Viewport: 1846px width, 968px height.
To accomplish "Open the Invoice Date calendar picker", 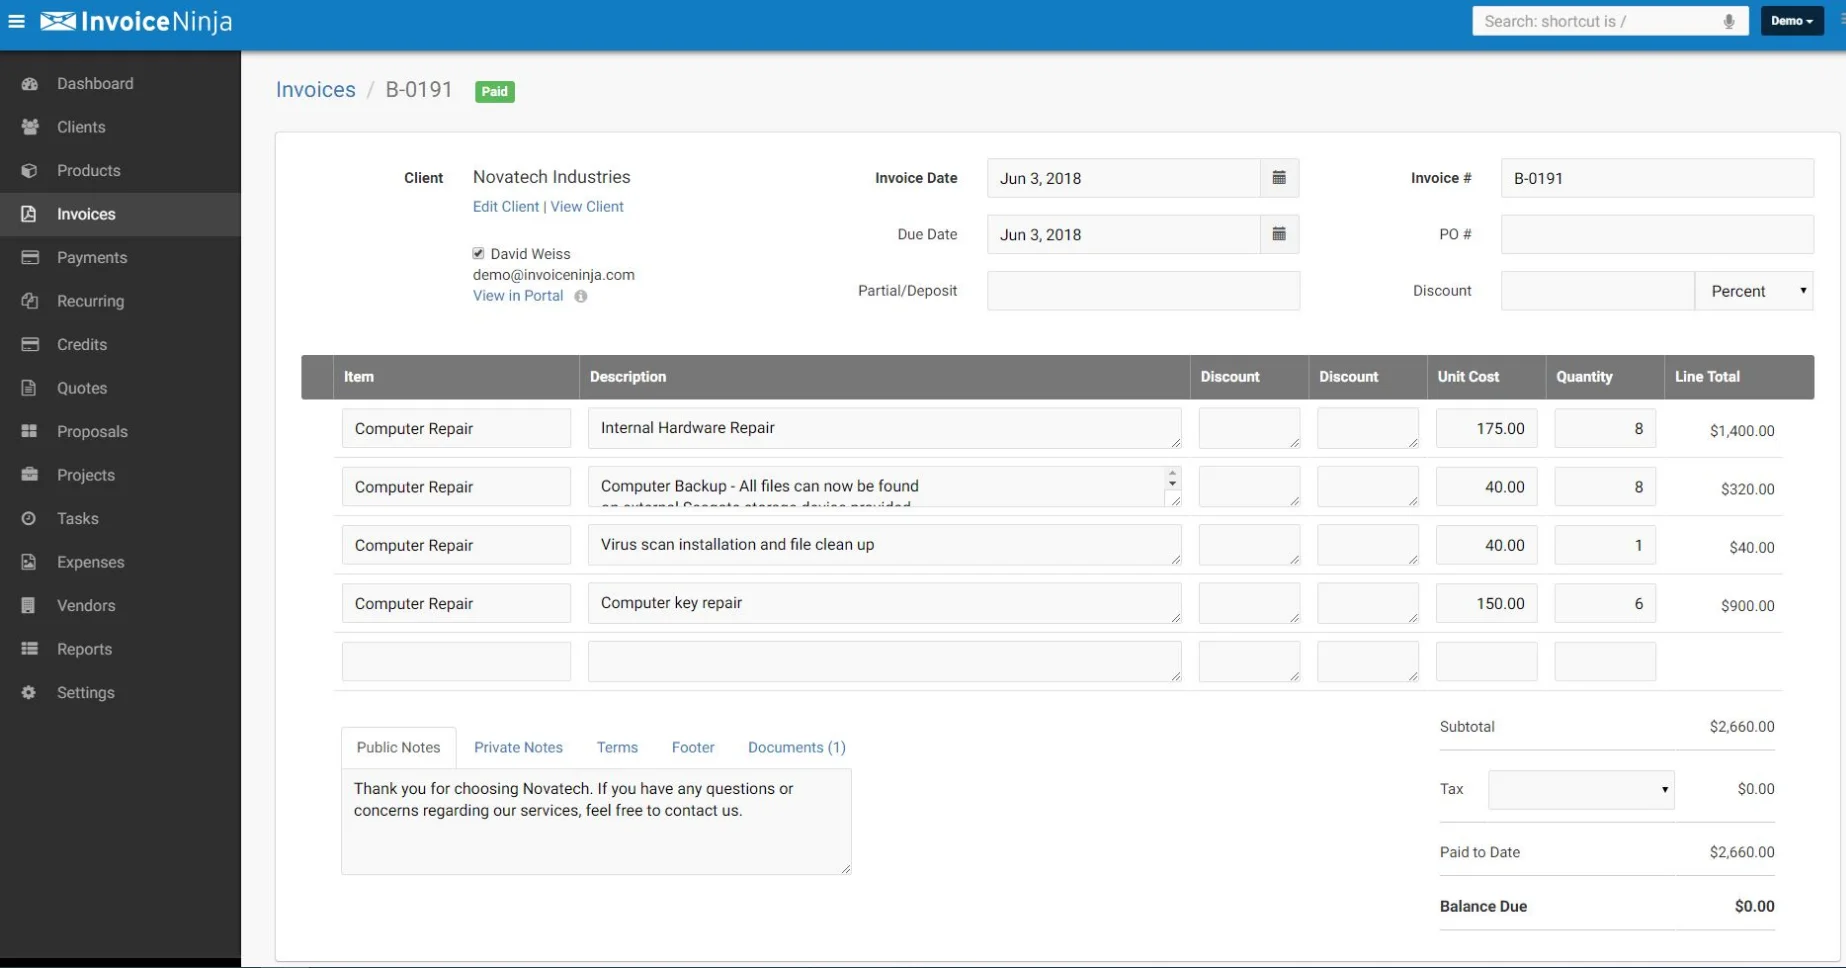I will [1279, 178].
